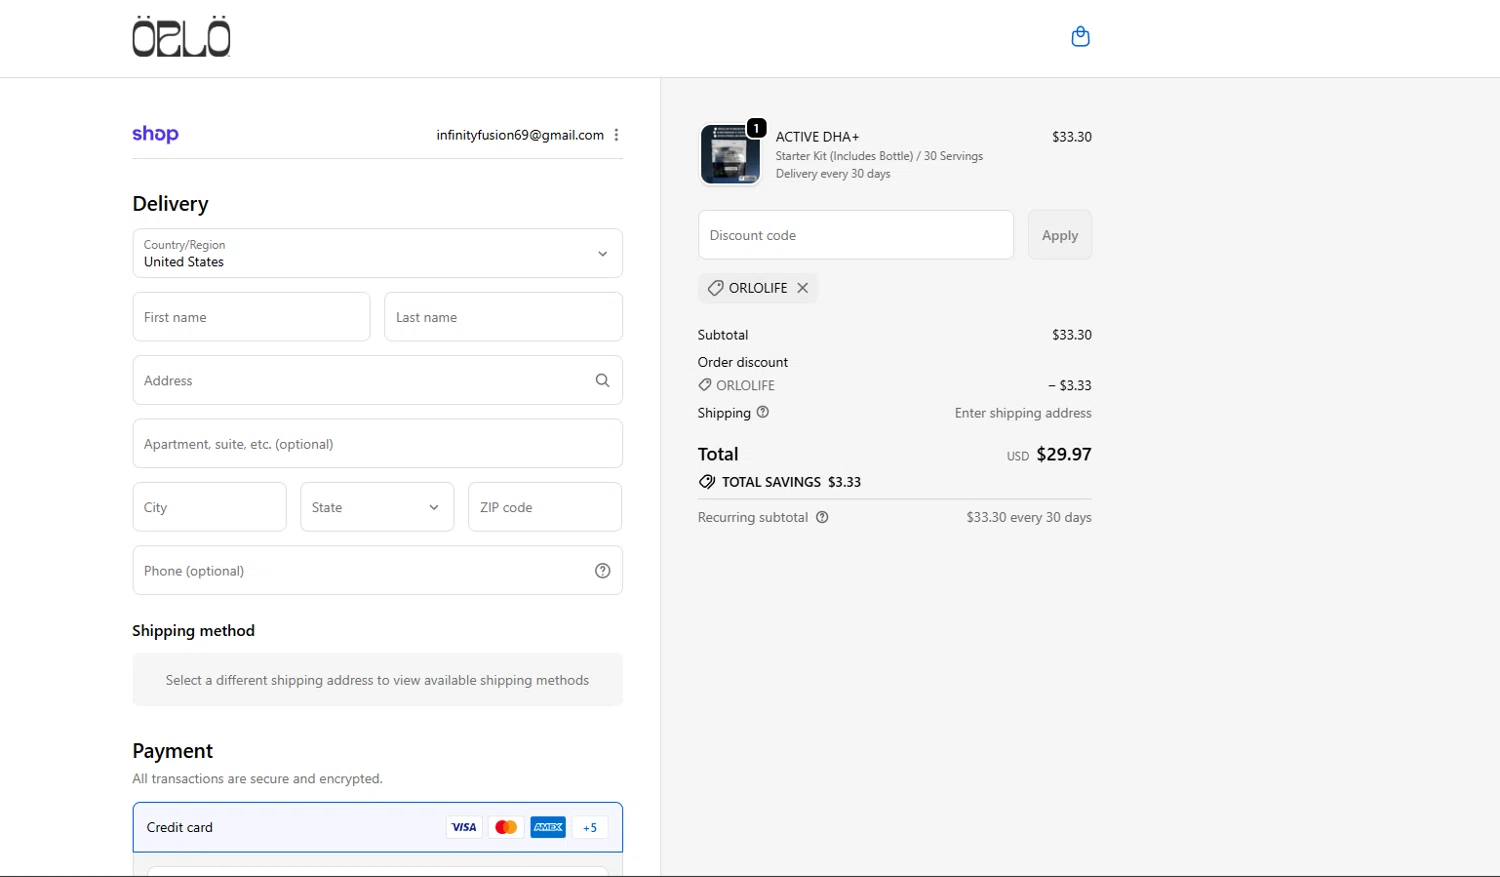Focus the City field
This screenshot has height=877, width=1500.
point(209,507)
